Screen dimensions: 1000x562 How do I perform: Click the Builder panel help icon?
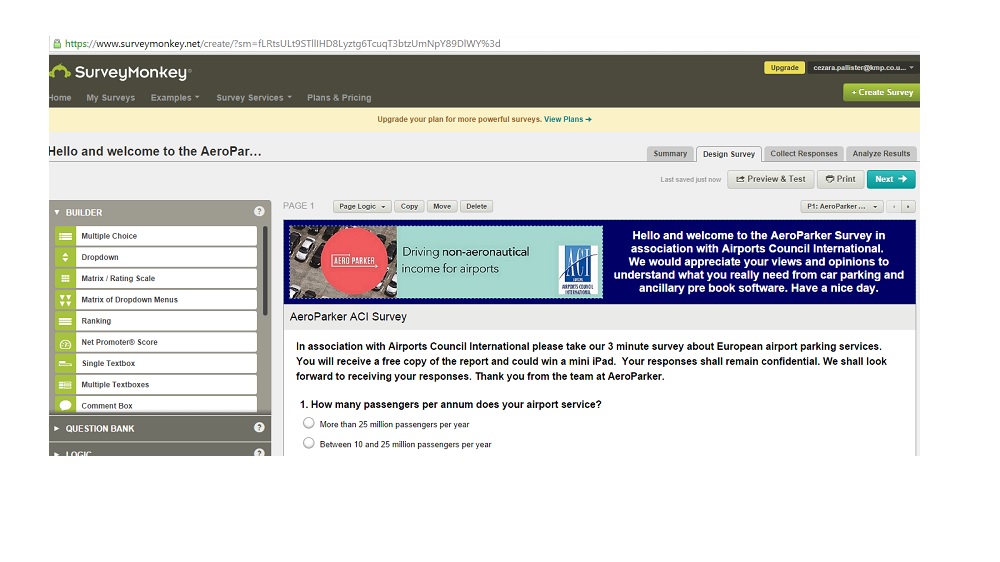click(259, 212)
